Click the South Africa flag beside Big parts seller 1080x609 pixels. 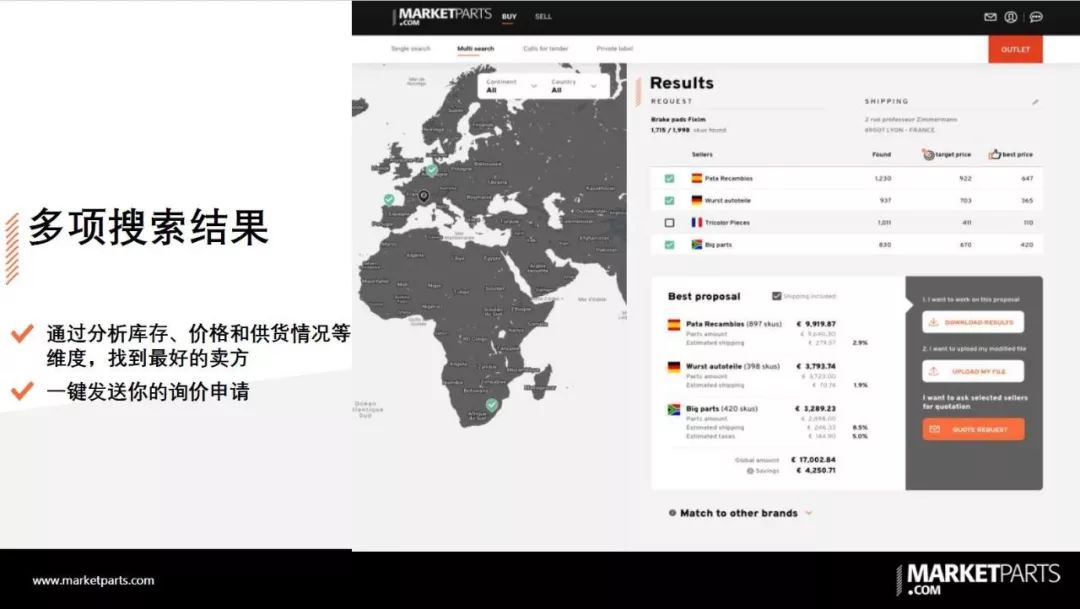pyautogui.click(x=696, y=245)
